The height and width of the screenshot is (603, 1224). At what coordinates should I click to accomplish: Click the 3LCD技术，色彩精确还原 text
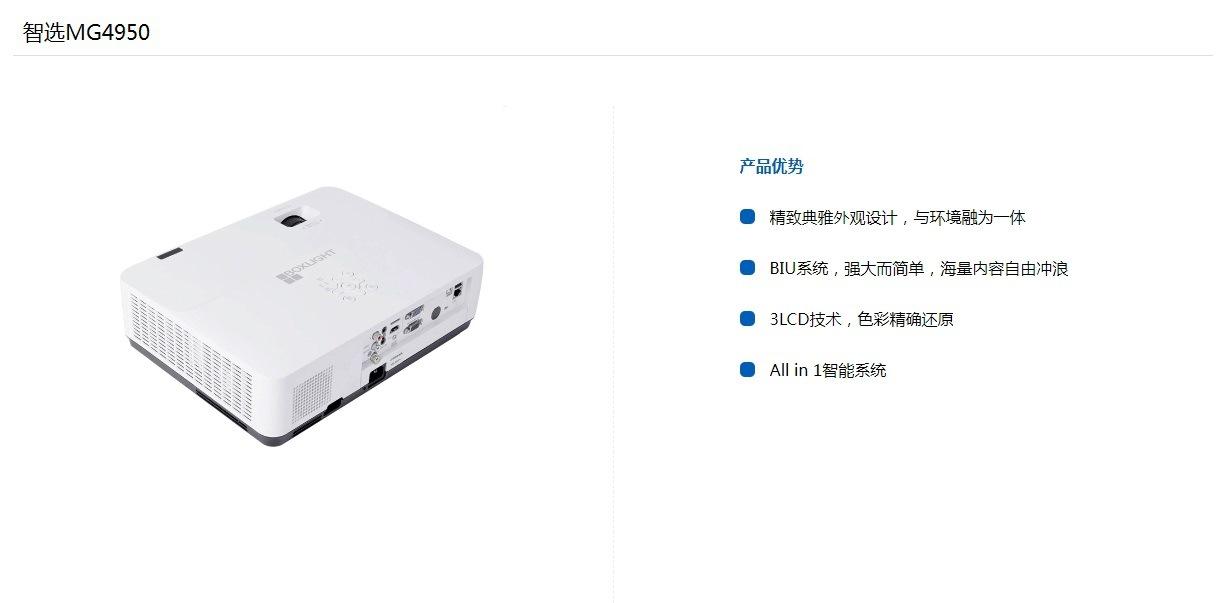(x=861, y=319)
